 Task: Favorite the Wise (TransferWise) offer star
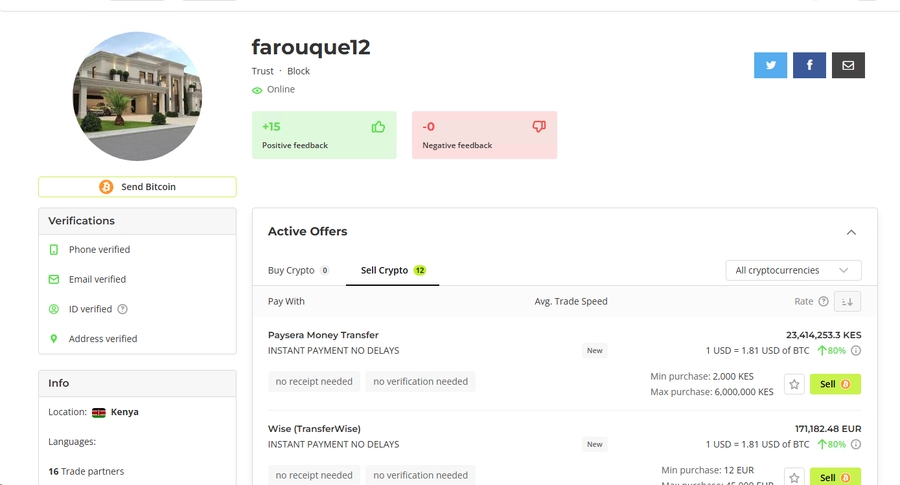coord(794,477)
